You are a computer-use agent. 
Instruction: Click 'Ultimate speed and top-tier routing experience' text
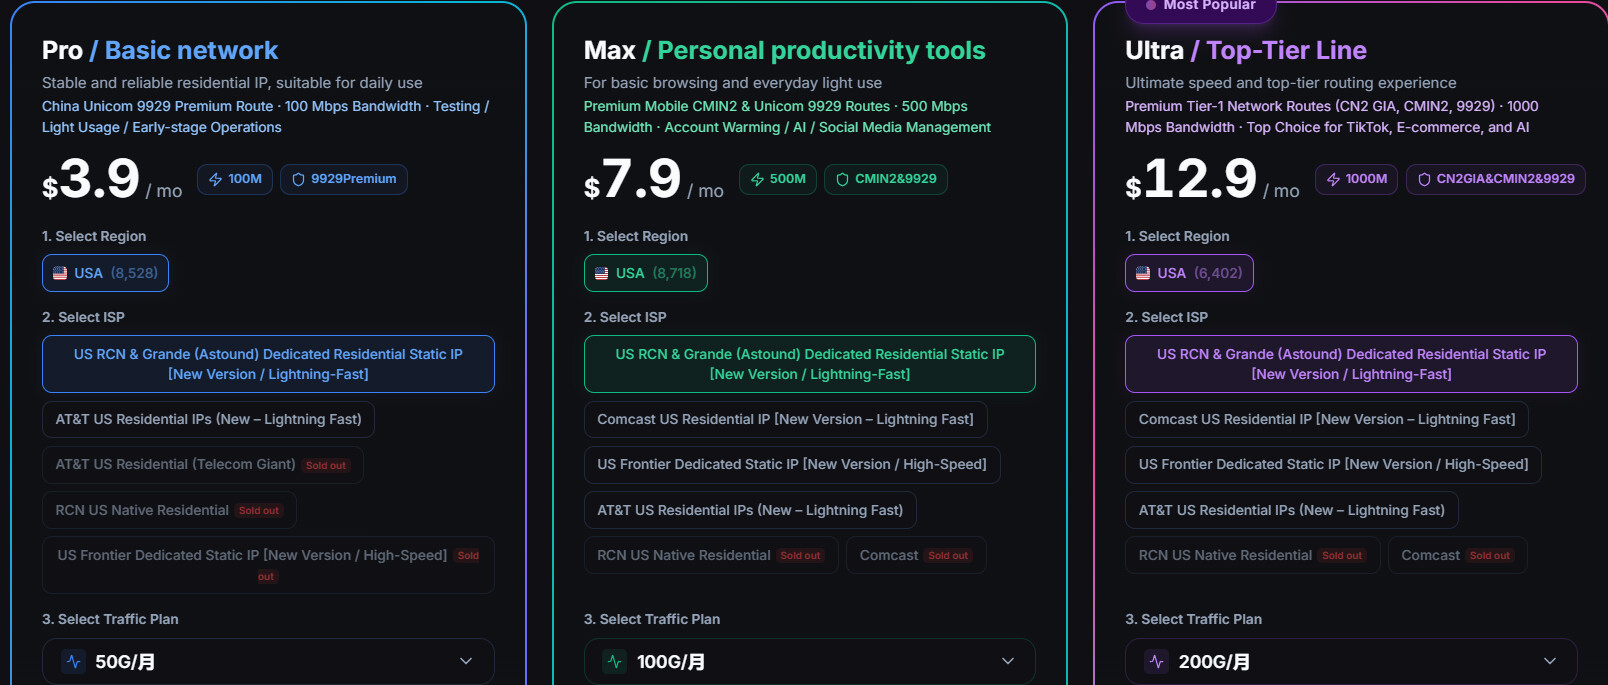point(1291,83)
